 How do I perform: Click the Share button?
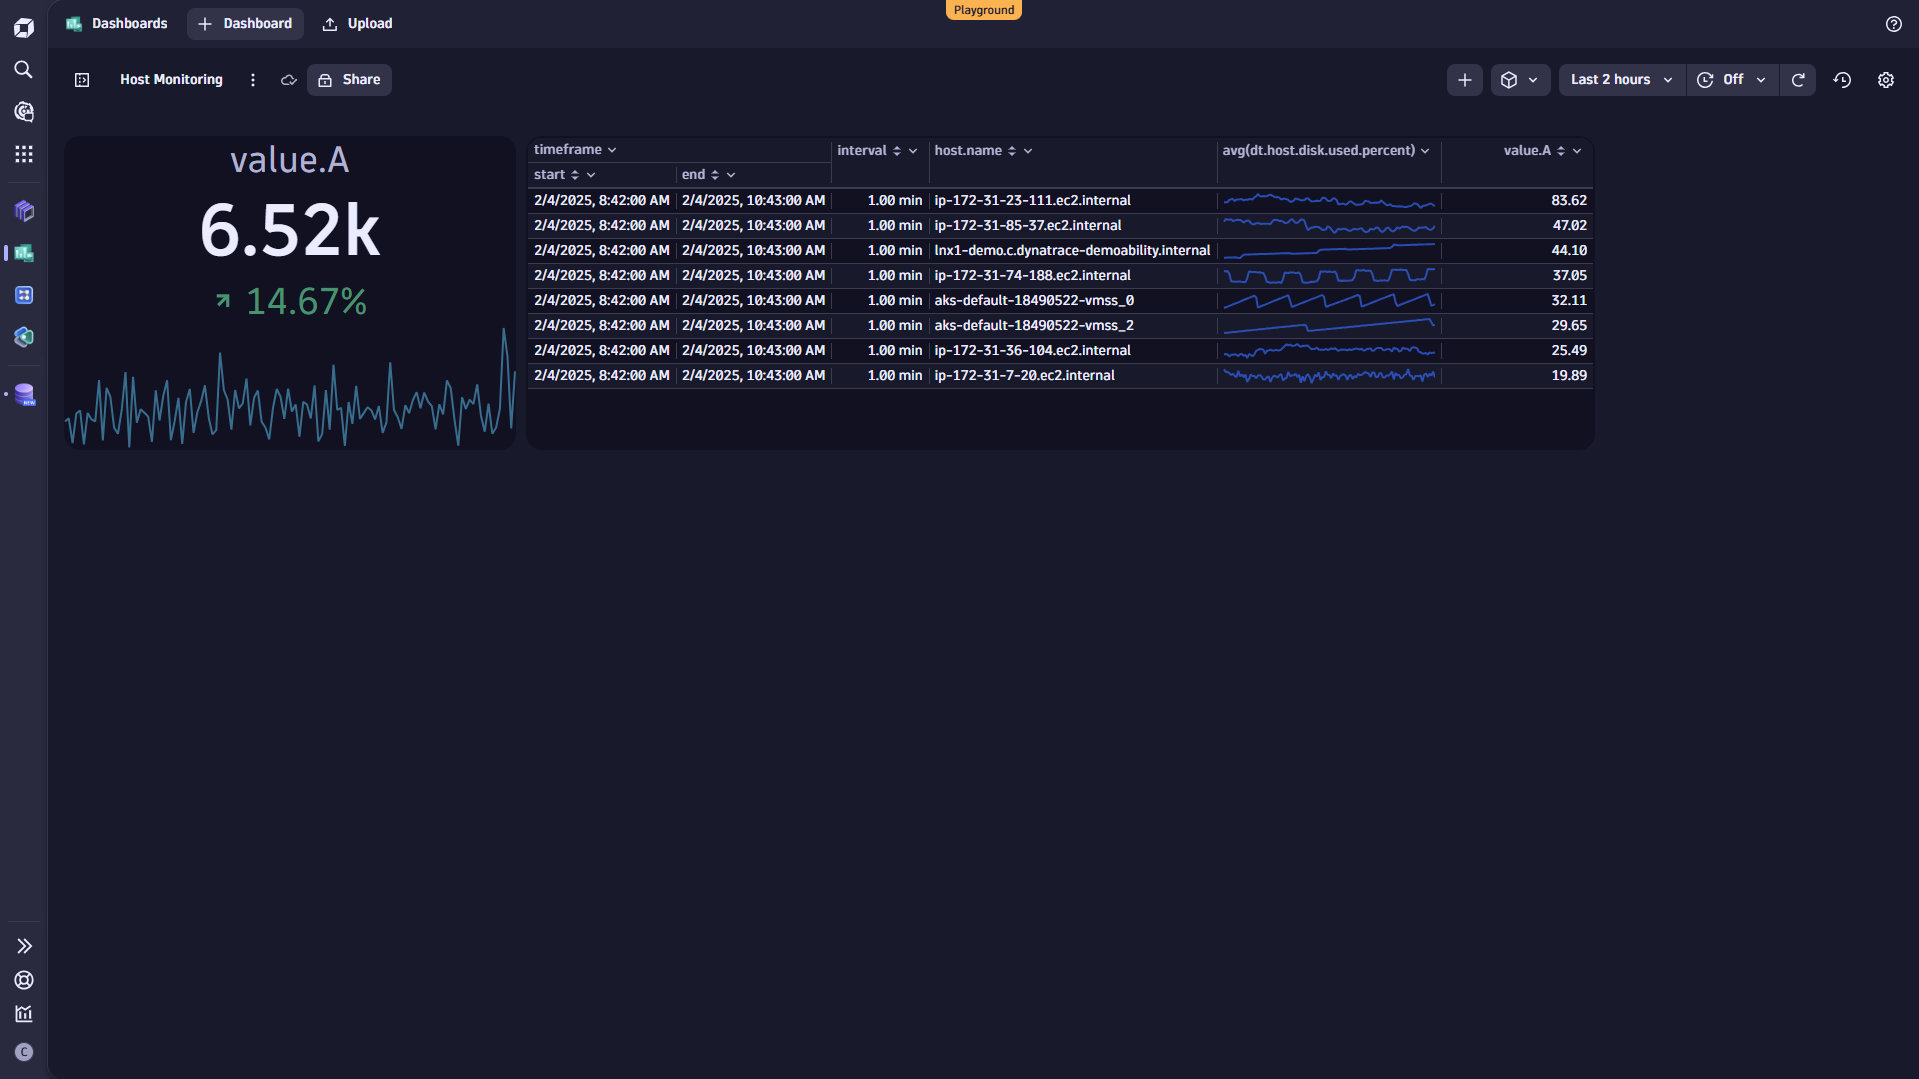348,79
